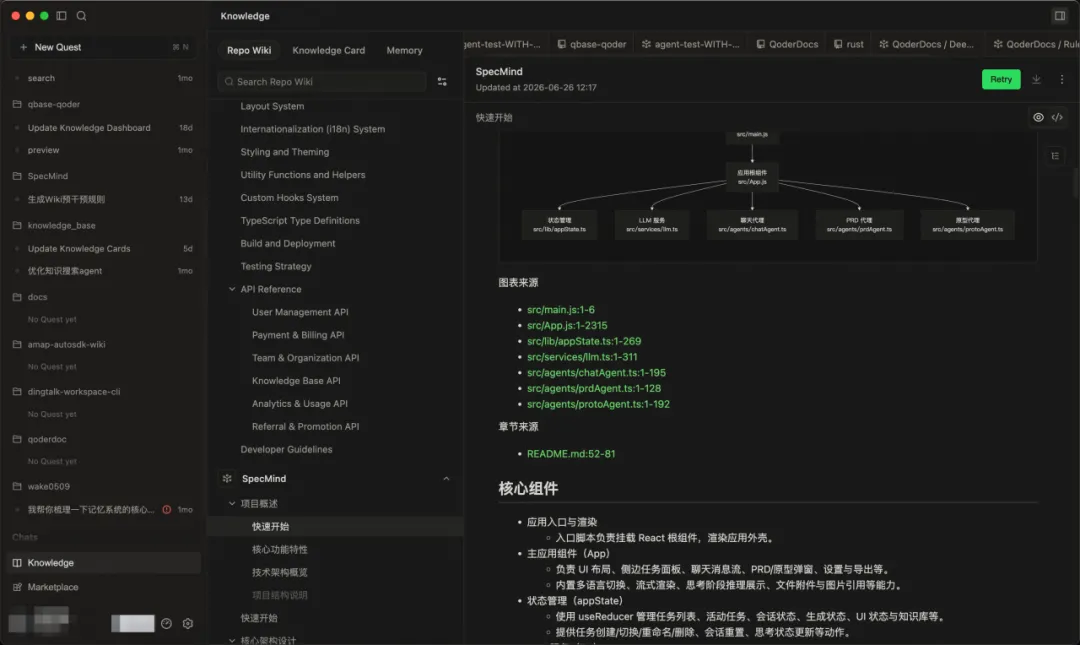Open the src/main.js:1-6 source link

pyautogui.click(x=561, y=310)
